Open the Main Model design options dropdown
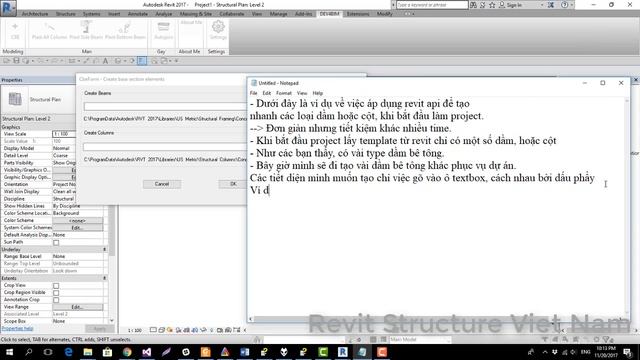Image resolution: width=640 pixels, height=360 pixels. pos(420,340)
